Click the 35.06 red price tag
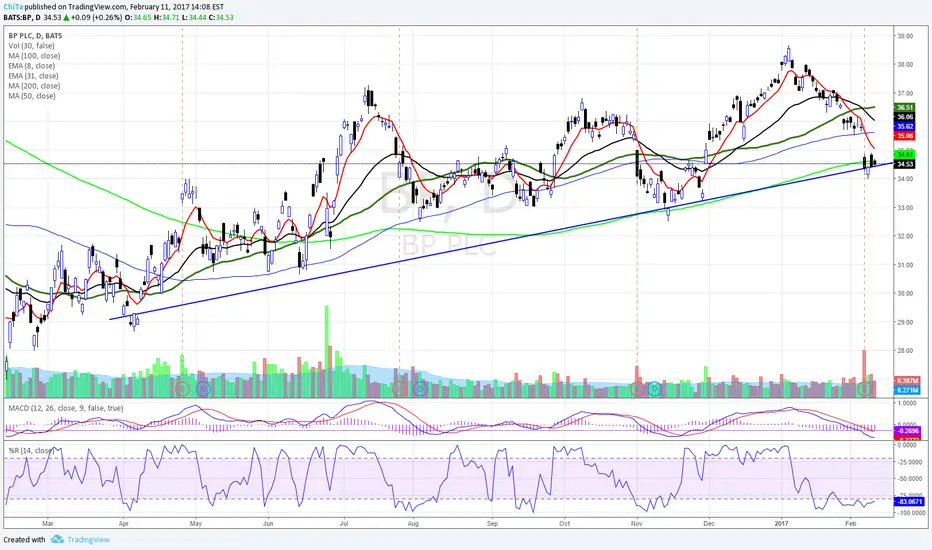 (905, 136)
